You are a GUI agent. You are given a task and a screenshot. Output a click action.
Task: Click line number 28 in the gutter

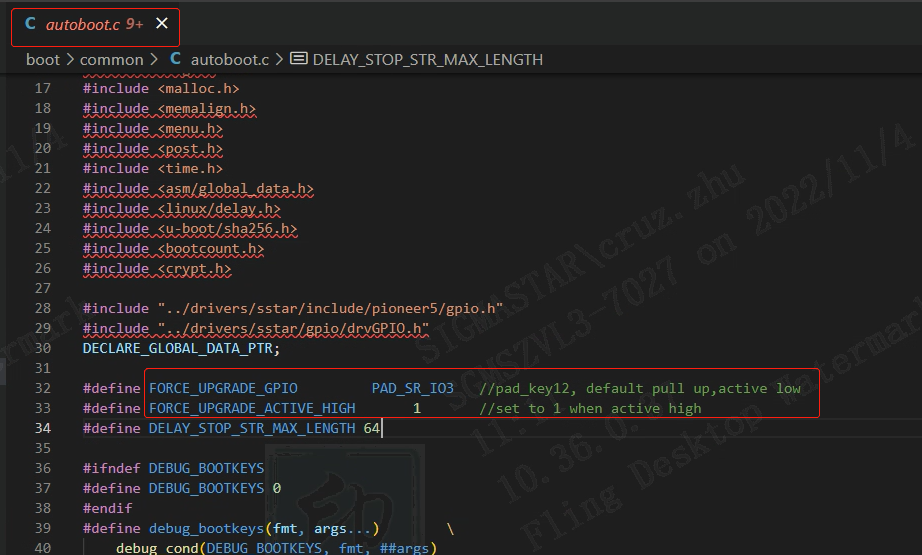[x=42, y=308]
